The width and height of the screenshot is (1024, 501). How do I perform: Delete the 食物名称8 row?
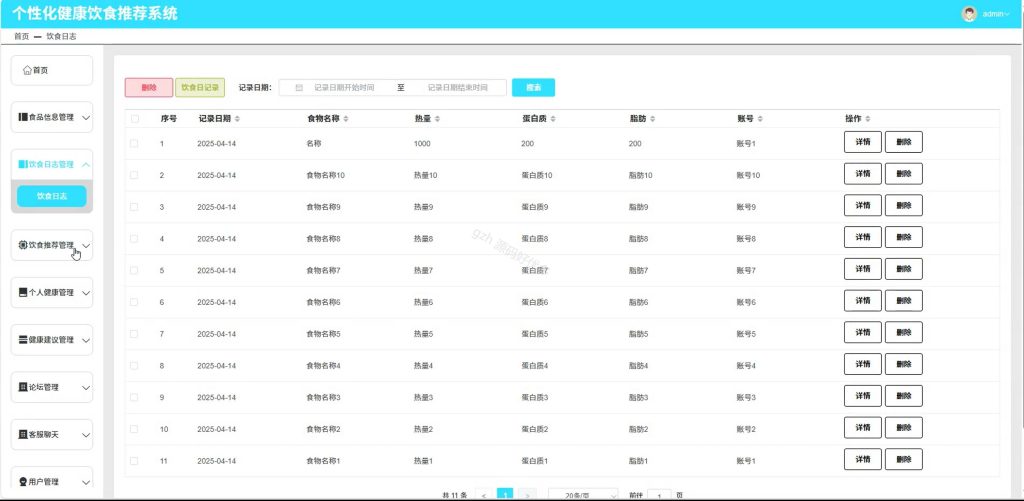[904, 237]
